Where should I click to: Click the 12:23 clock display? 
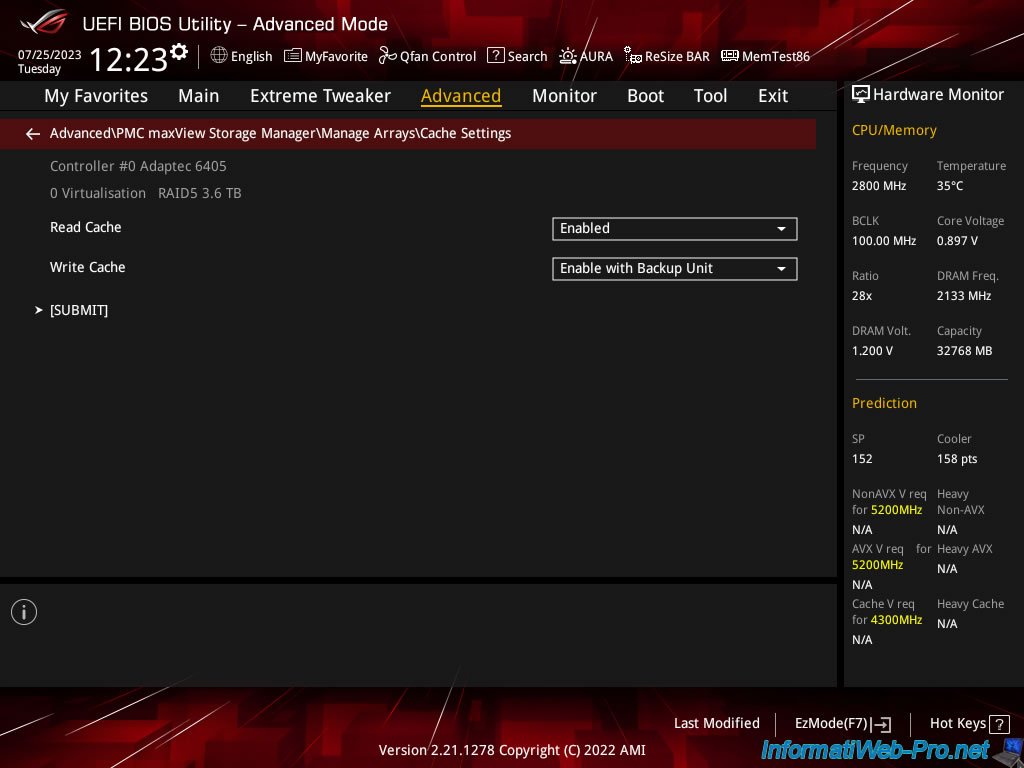129,59
